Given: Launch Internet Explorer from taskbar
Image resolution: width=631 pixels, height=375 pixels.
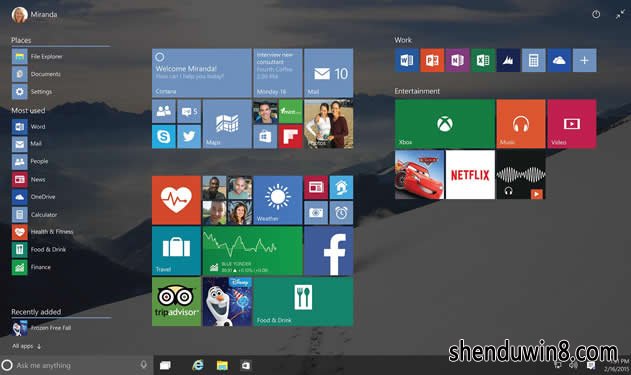Looking at the screenshot, I should (198, 365).
